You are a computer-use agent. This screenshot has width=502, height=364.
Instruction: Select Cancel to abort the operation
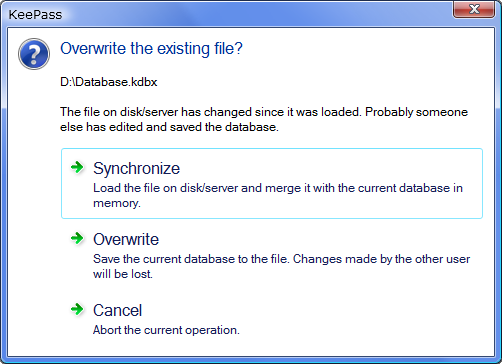coord(272,319)
